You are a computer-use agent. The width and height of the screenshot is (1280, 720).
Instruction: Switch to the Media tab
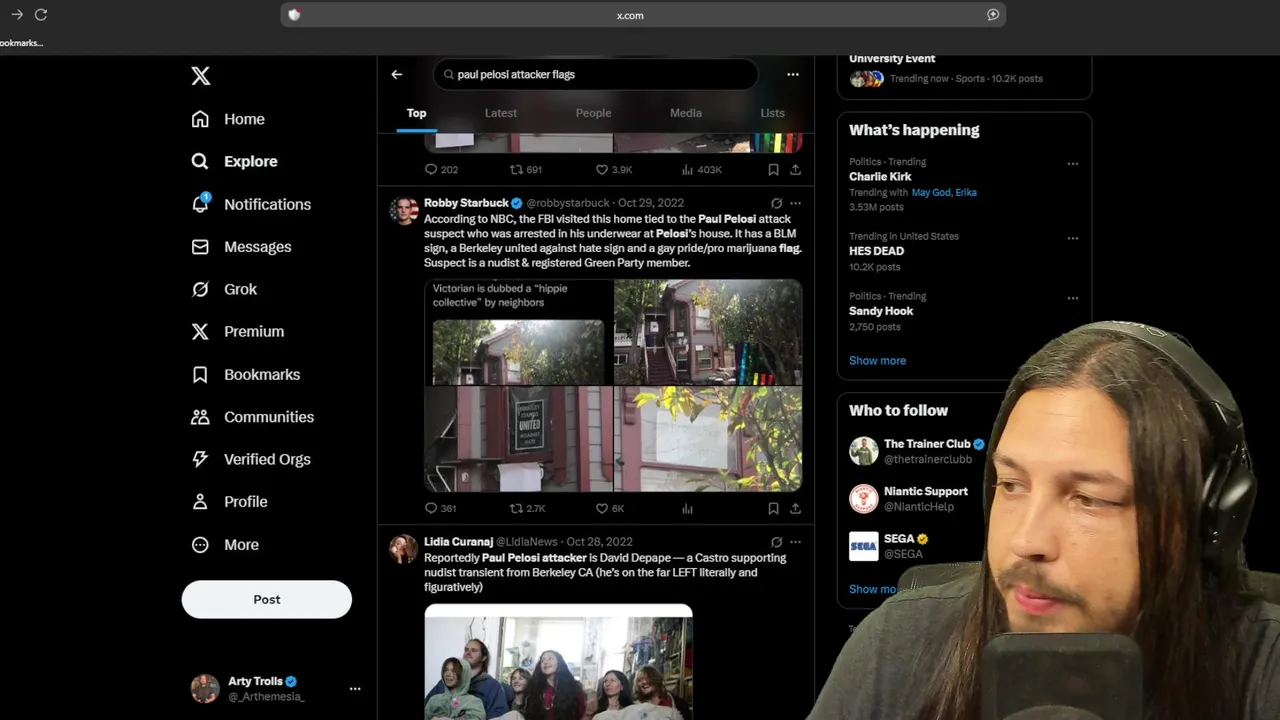pyautogui.click(x=686, y=113)
